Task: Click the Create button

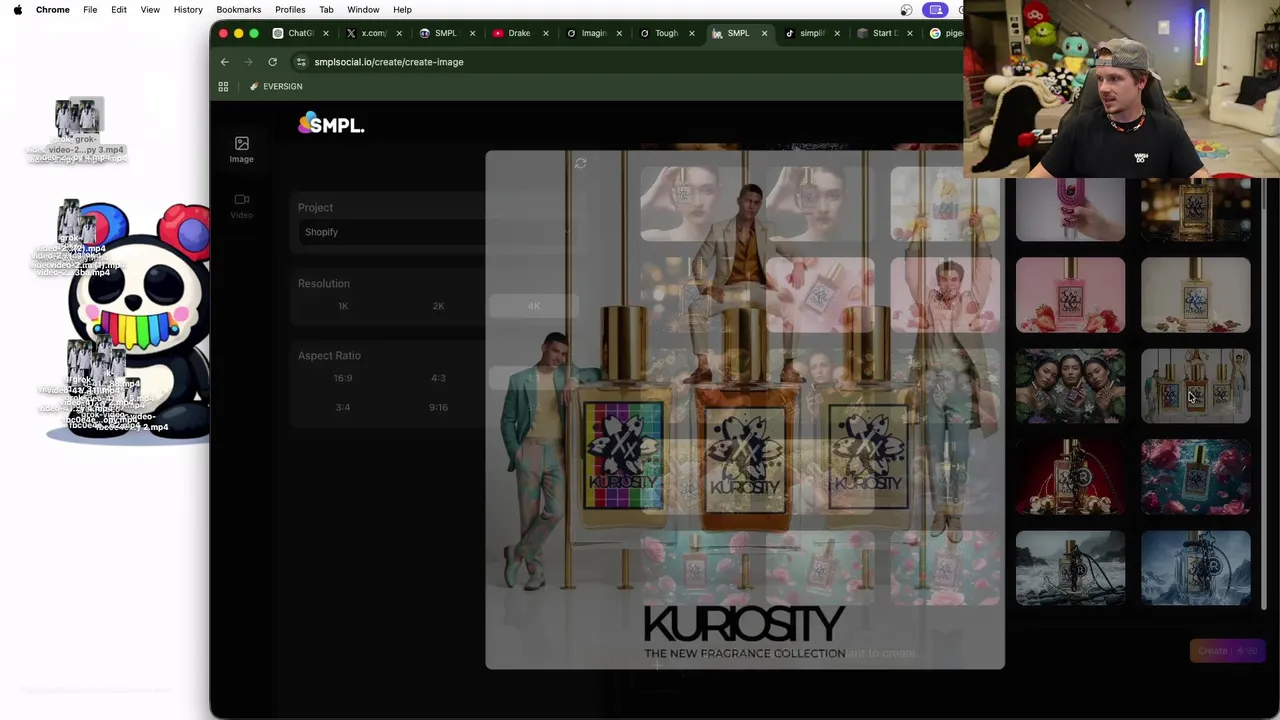Action: [x=1227, y=651]
